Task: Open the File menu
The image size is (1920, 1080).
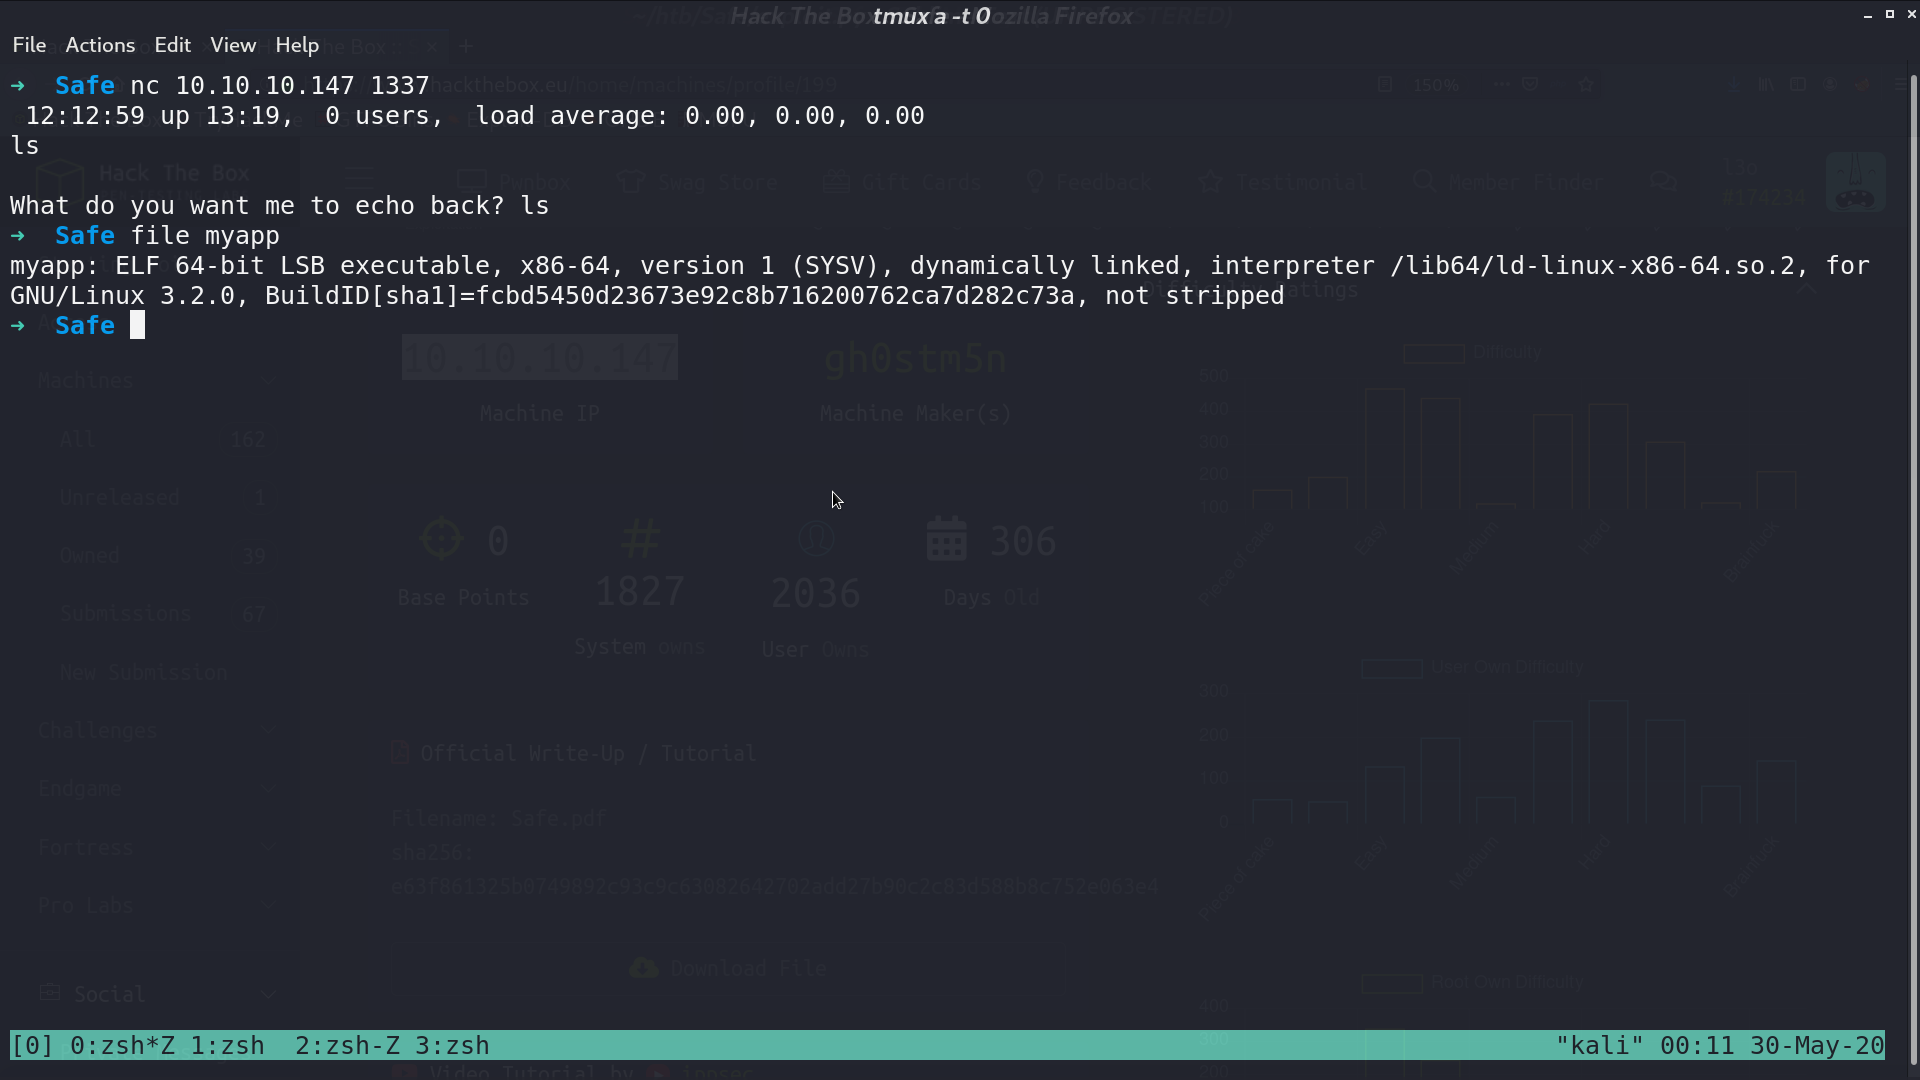Action: pyautogui.click(x=29, y=45)
